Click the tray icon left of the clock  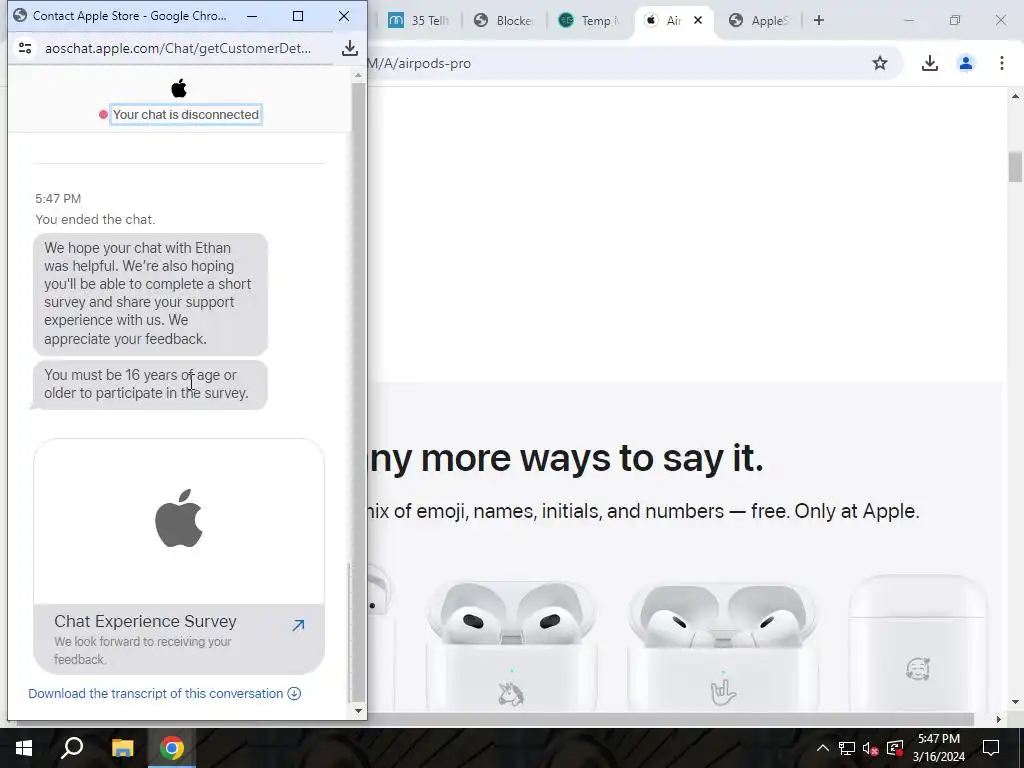coord(895,748)
